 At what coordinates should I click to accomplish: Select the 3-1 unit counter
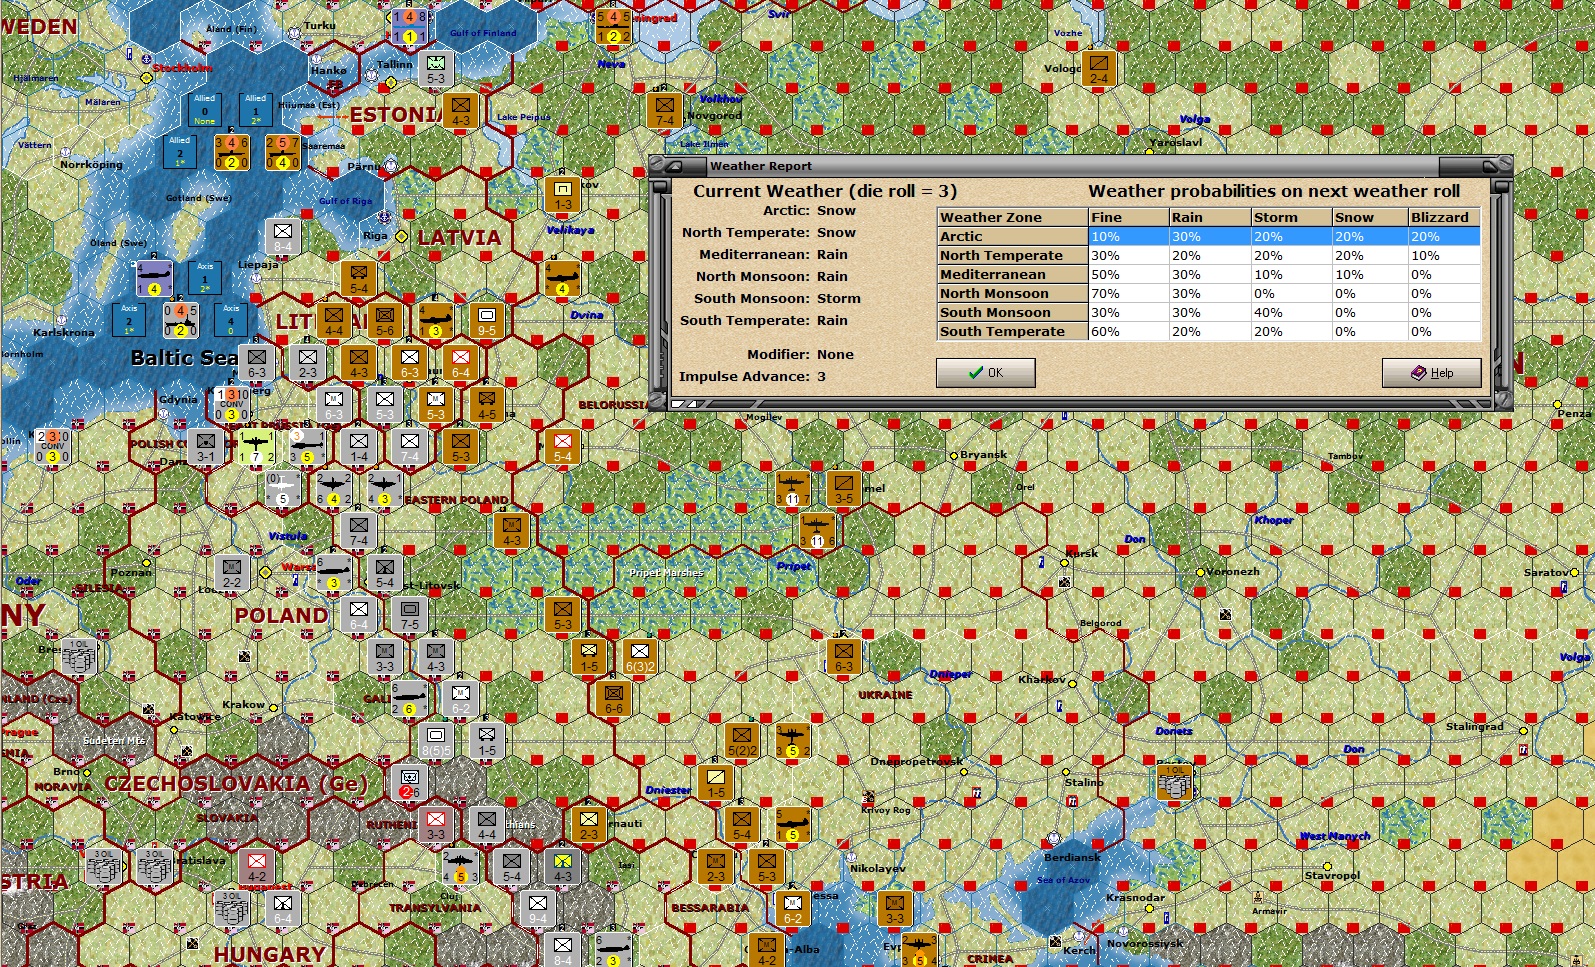pos(206,447)
